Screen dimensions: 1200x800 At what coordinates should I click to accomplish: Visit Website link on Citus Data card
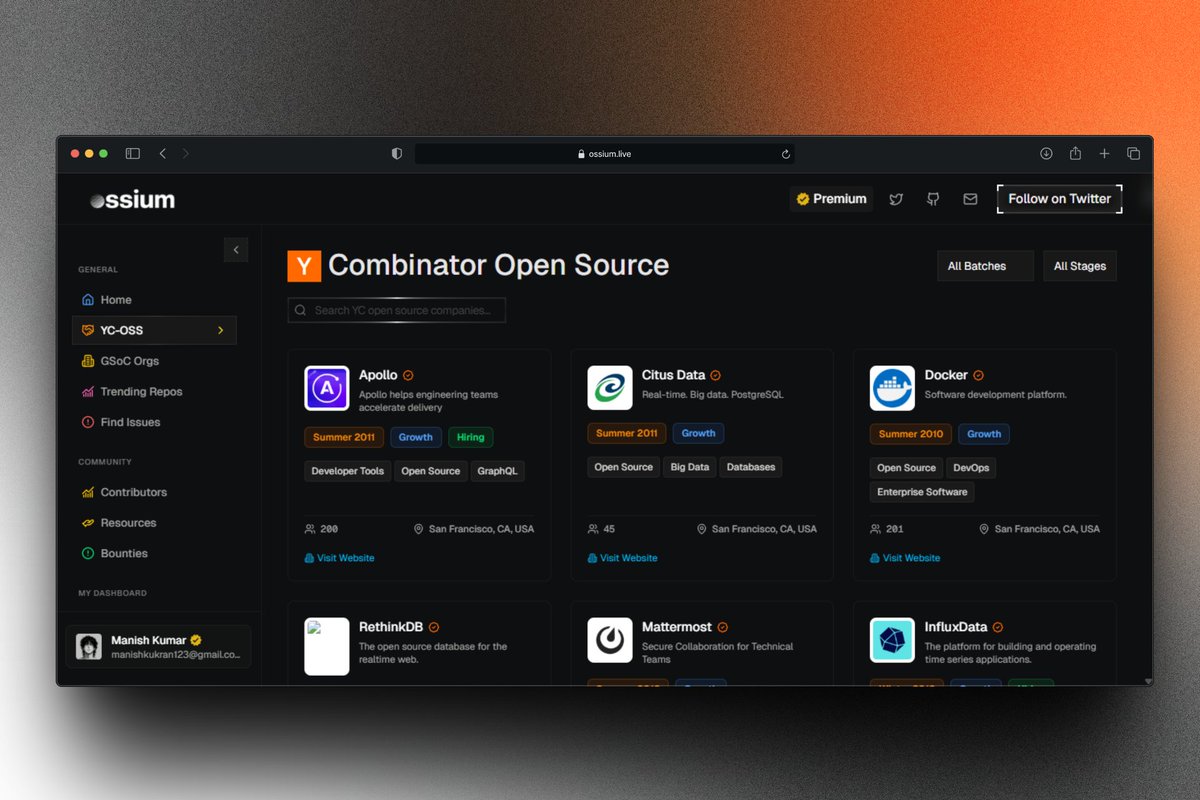(x=622, y=558)
